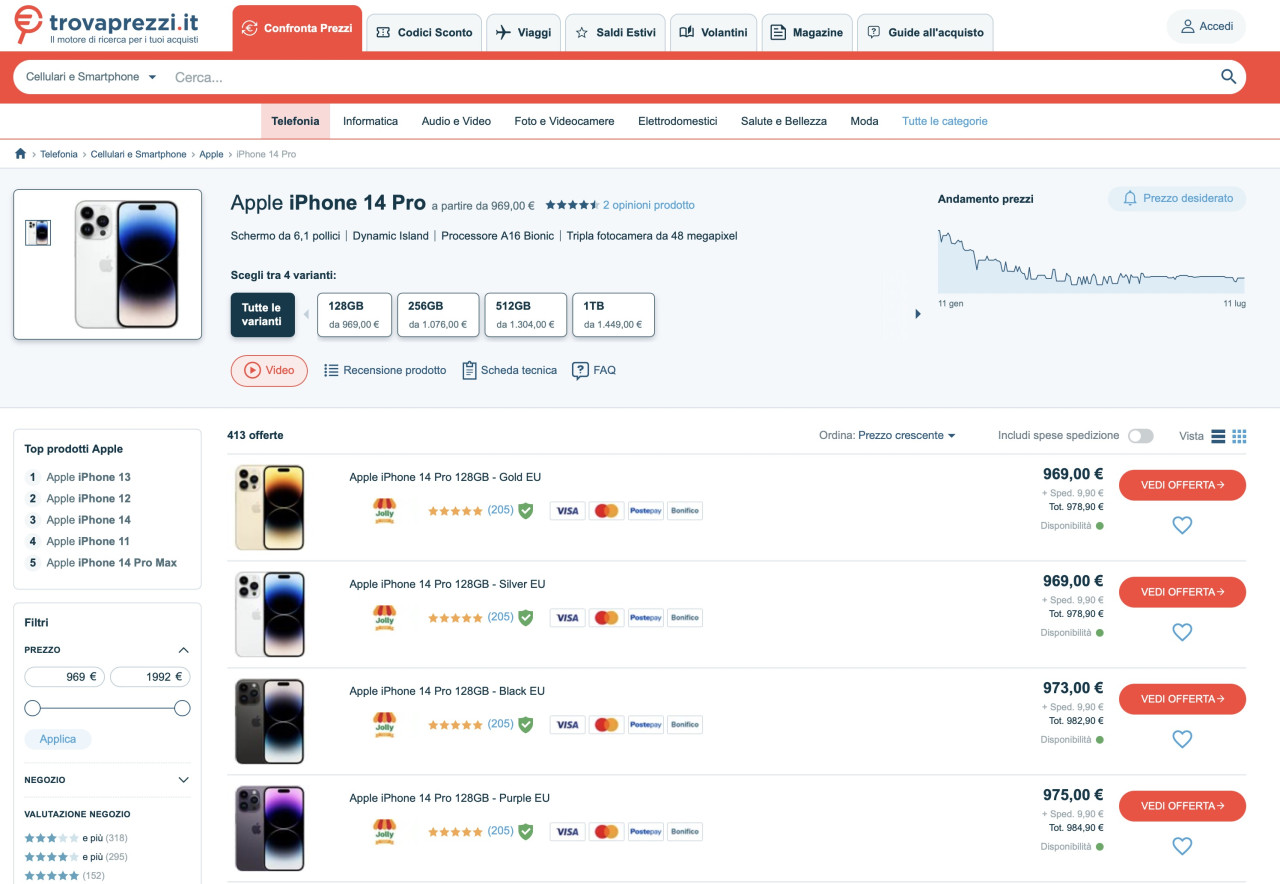Open the Codici Sconto tab
Viewport: 1280px width, 884px height.
pos(424,32)
